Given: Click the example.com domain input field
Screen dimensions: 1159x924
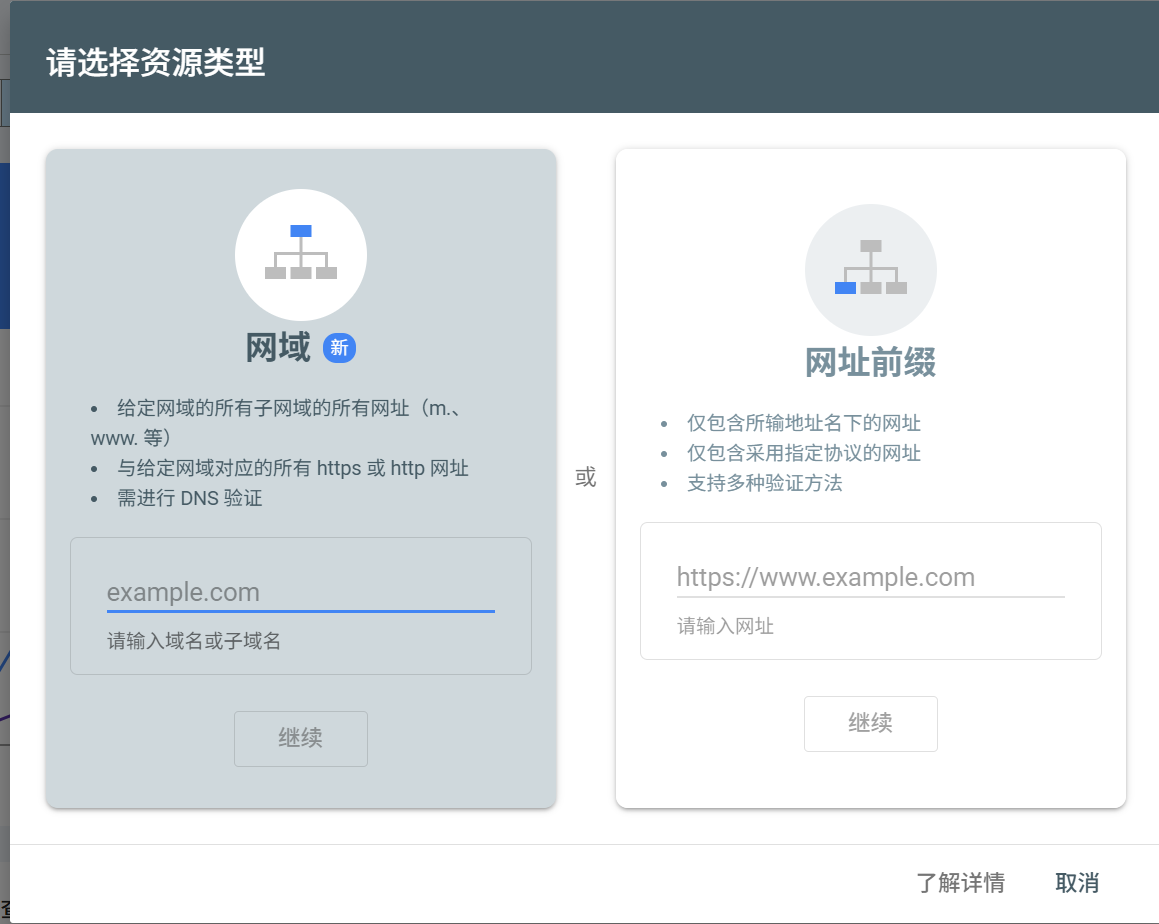Looking at the screenshot, I should point(300,592).
